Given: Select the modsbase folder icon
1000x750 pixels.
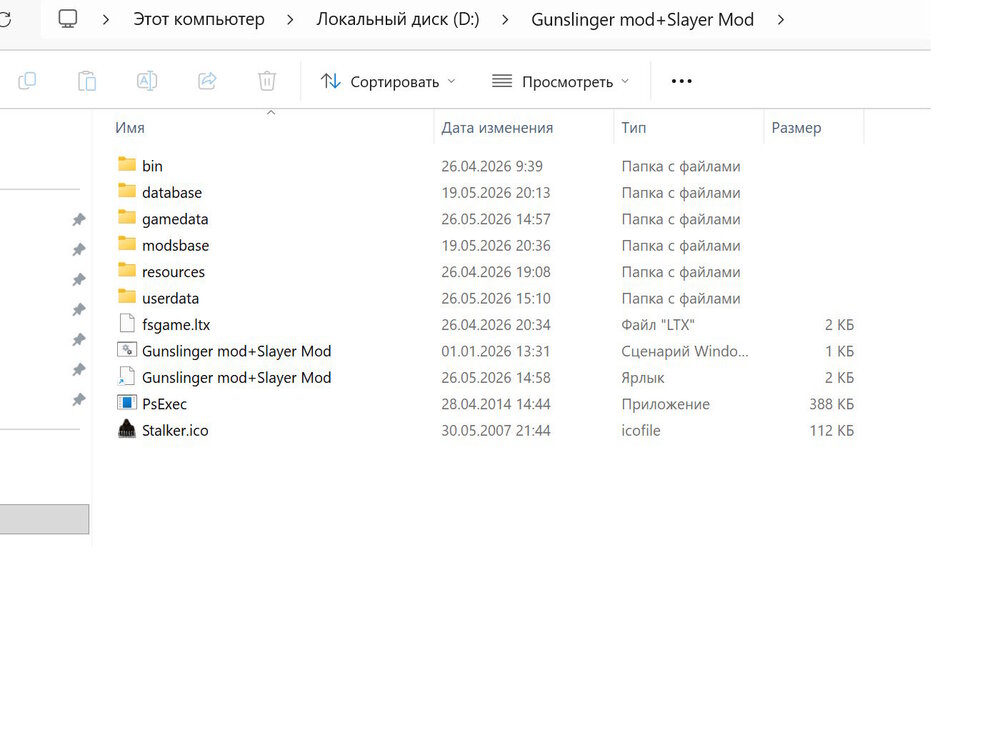Looking at the screenshot, I should 127,244.
